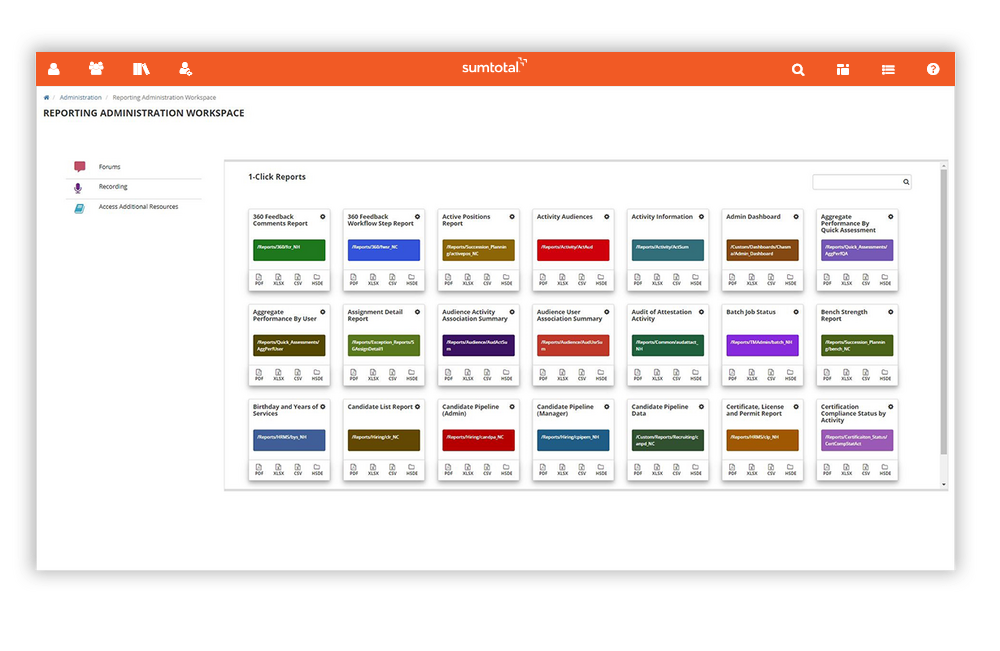Open the dashboard layout icon in header

pyautogui.click(x=842, y=69)
